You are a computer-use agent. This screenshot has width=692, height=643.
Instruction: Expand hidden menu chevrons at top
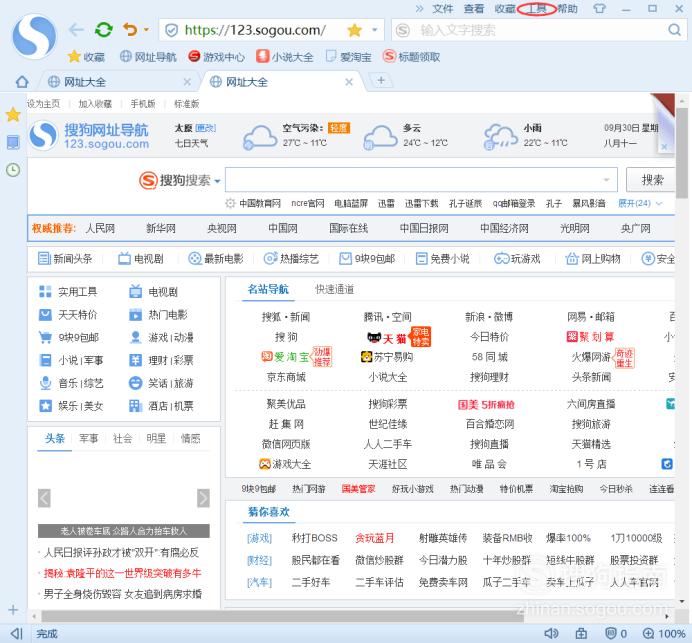[x=419, y=8]
